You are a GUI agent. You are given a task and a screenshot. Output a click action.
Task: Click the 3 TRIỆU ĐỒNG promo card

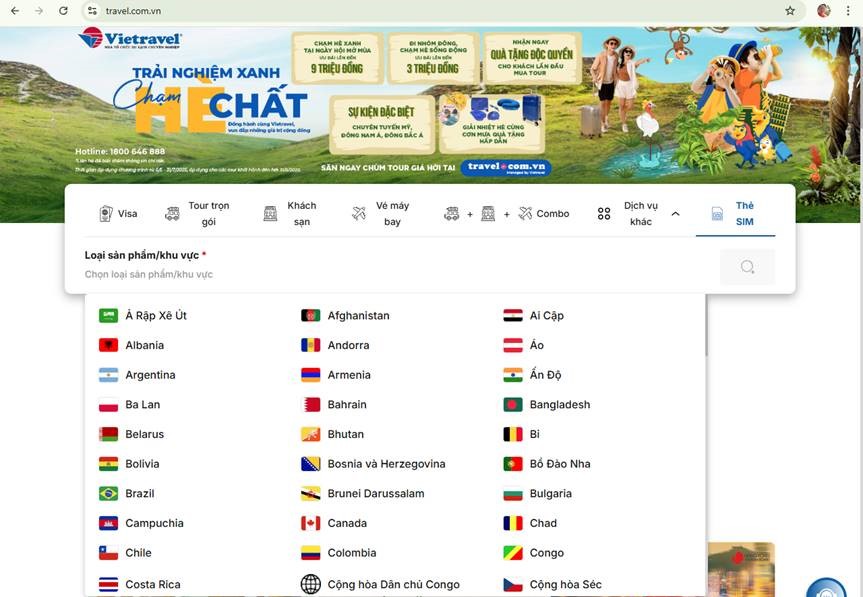(433, 58)
